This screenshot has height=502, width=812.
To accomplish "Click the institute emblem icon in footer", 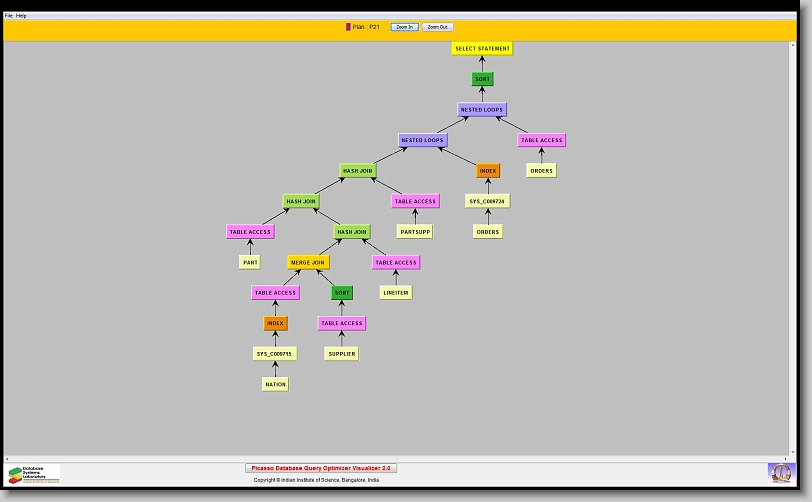I will coord(779,472).
